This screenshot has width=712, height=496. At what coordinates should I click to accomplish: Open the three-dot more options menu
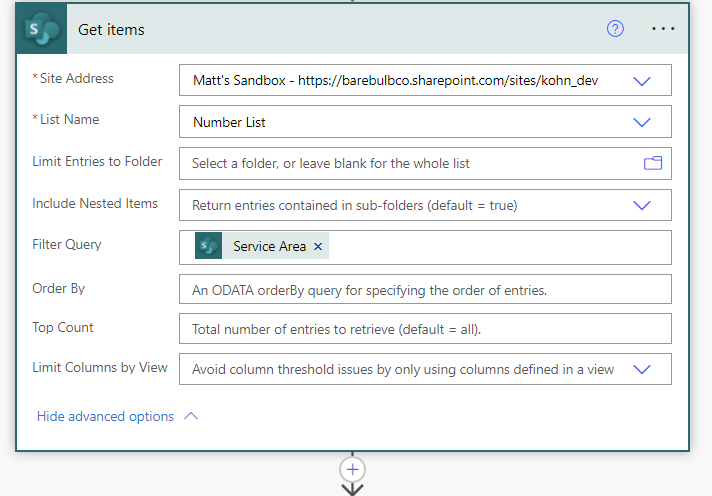[663, 29]
